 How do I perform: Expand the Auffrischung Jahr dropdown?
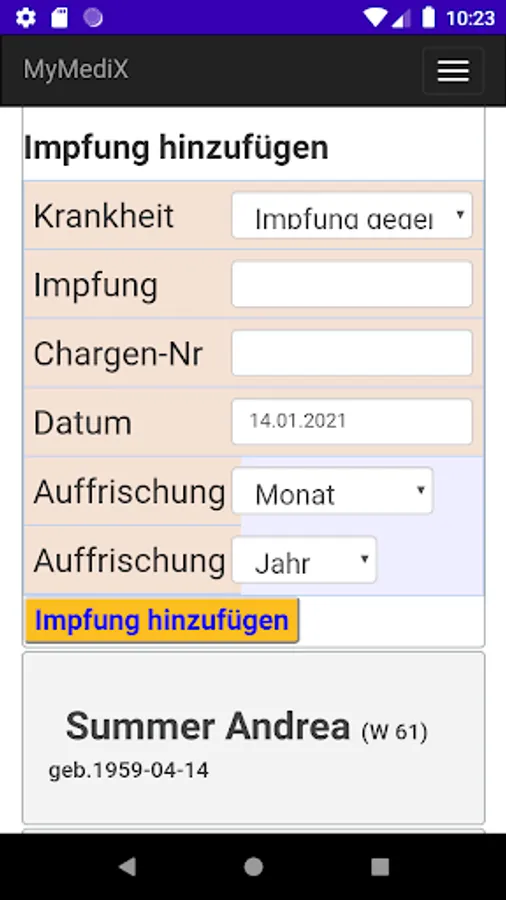coord(304,560)
